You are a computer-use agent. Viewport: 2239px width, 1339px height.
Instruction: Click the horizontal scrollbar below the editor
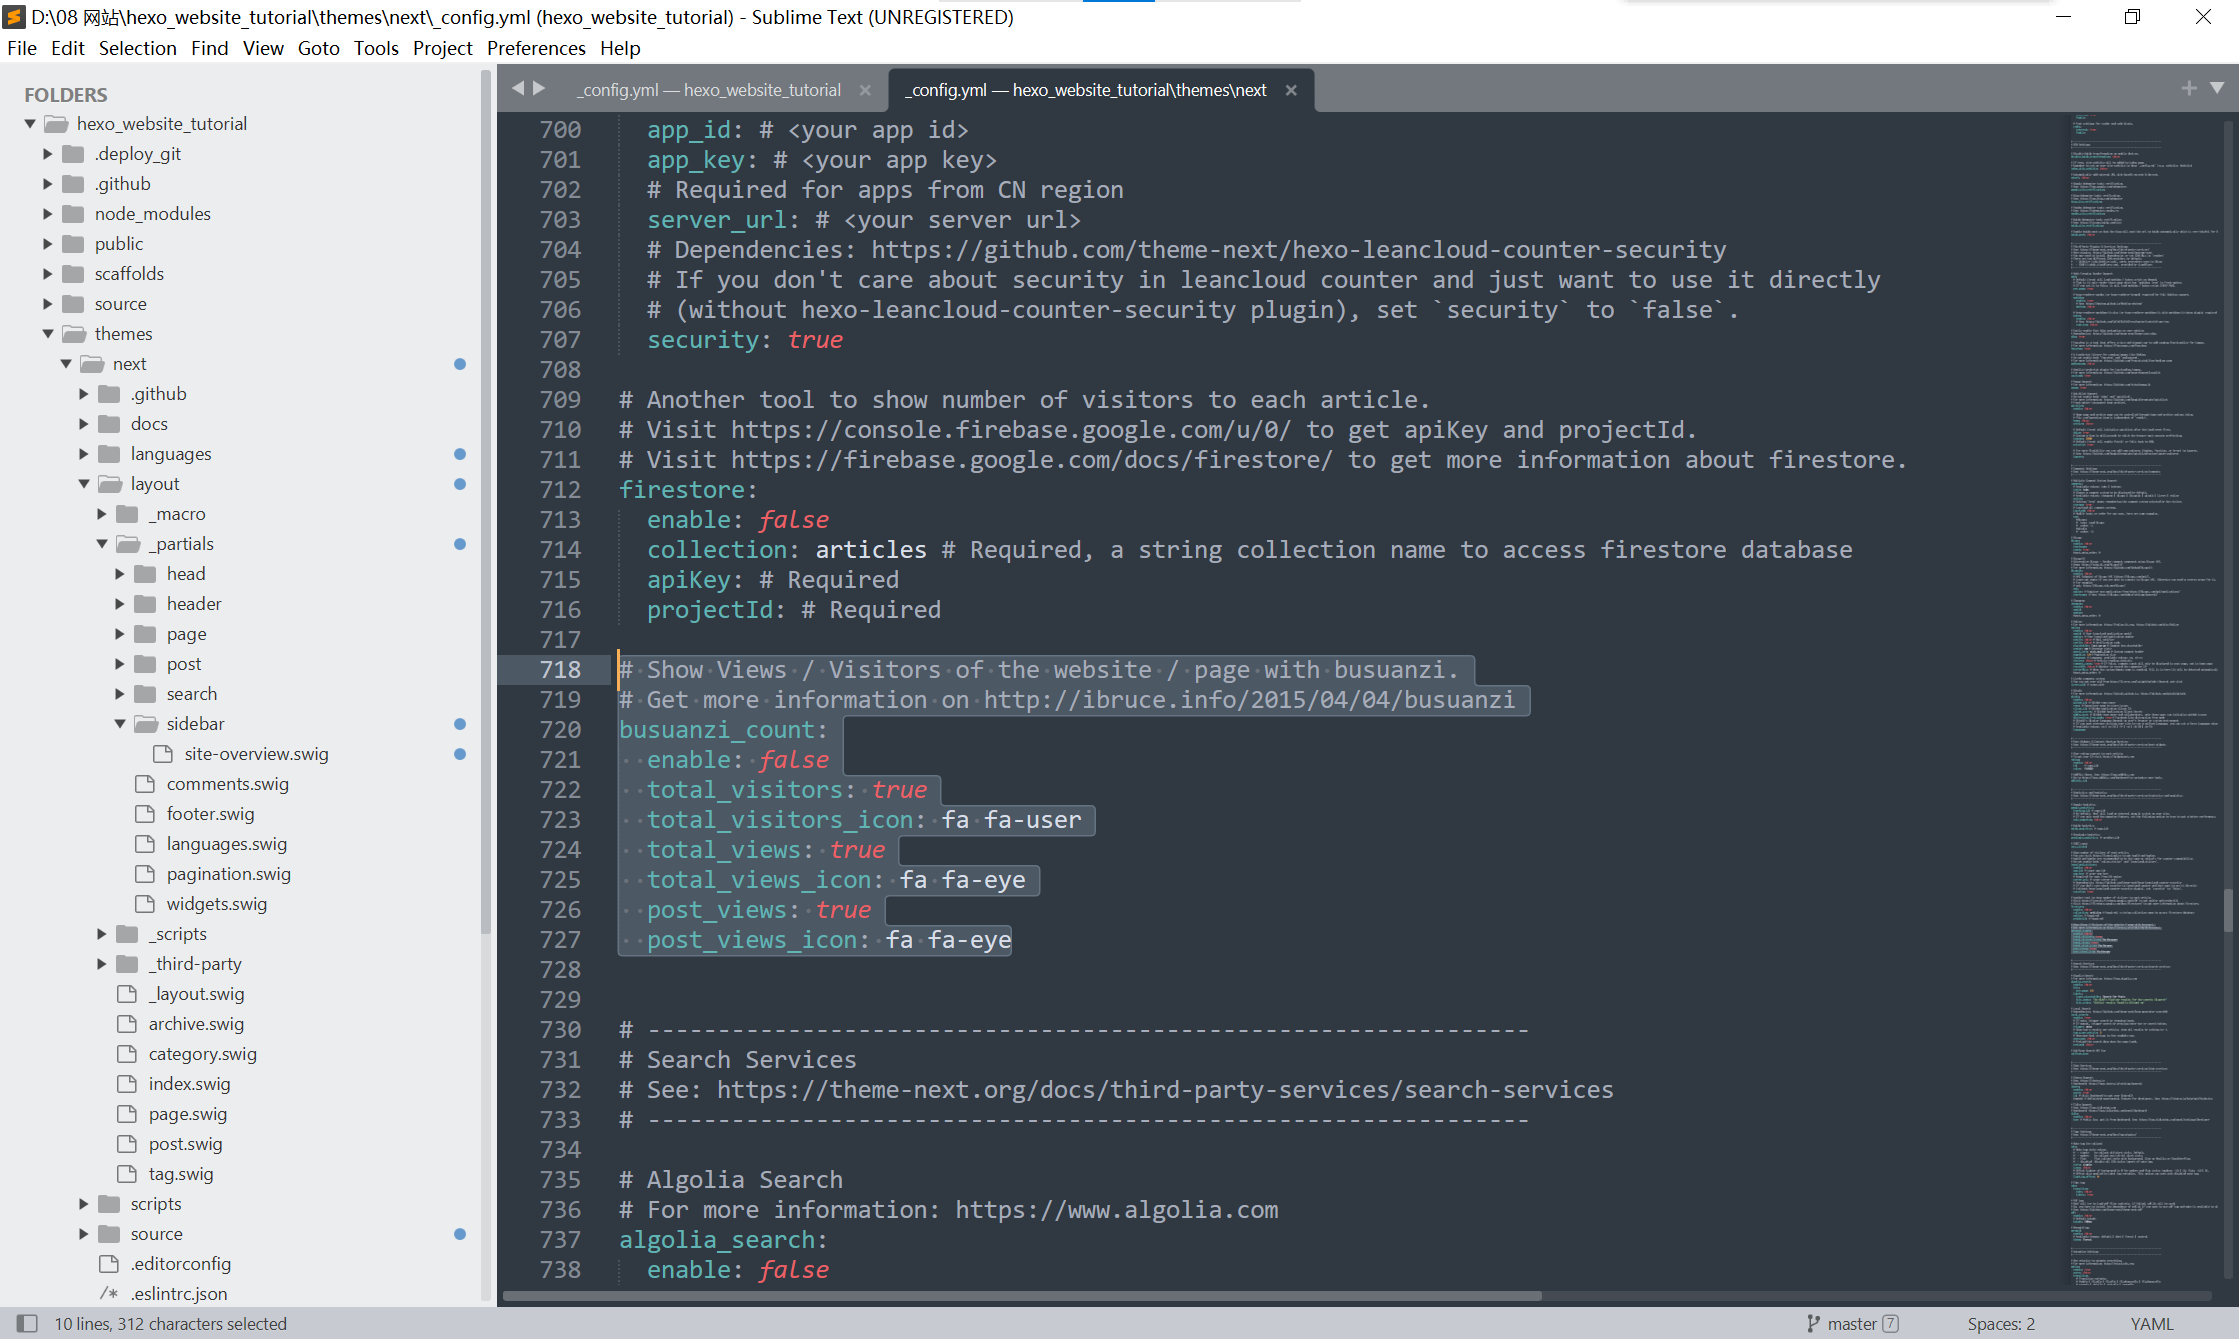[1020, 1295]
